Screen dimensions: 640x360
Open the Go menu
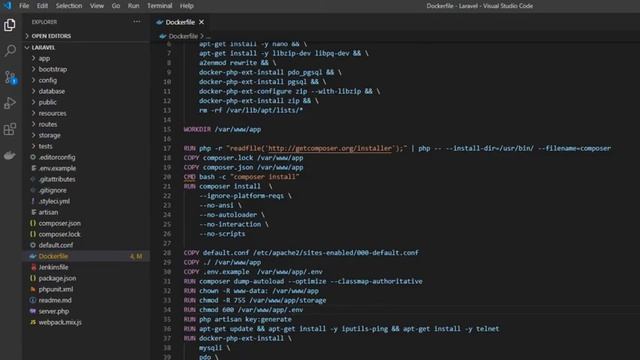point(116,6)
